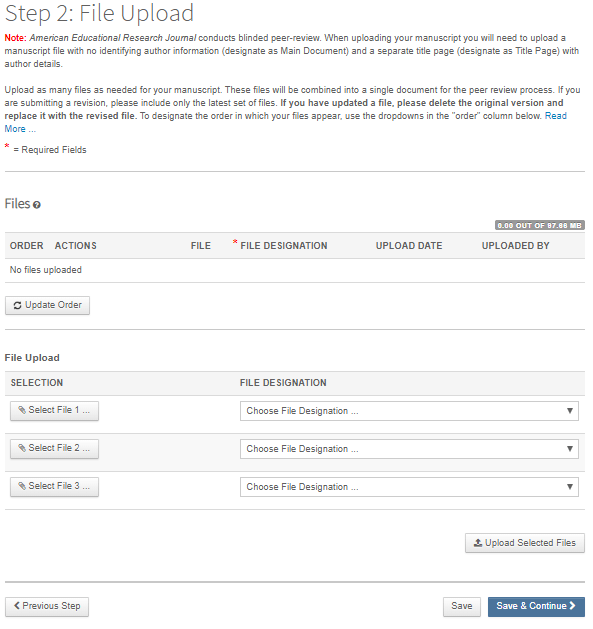Open the third Choose File Designation dropdown
The width and height of the screenshot is (593, 629).
coord(409,487)
